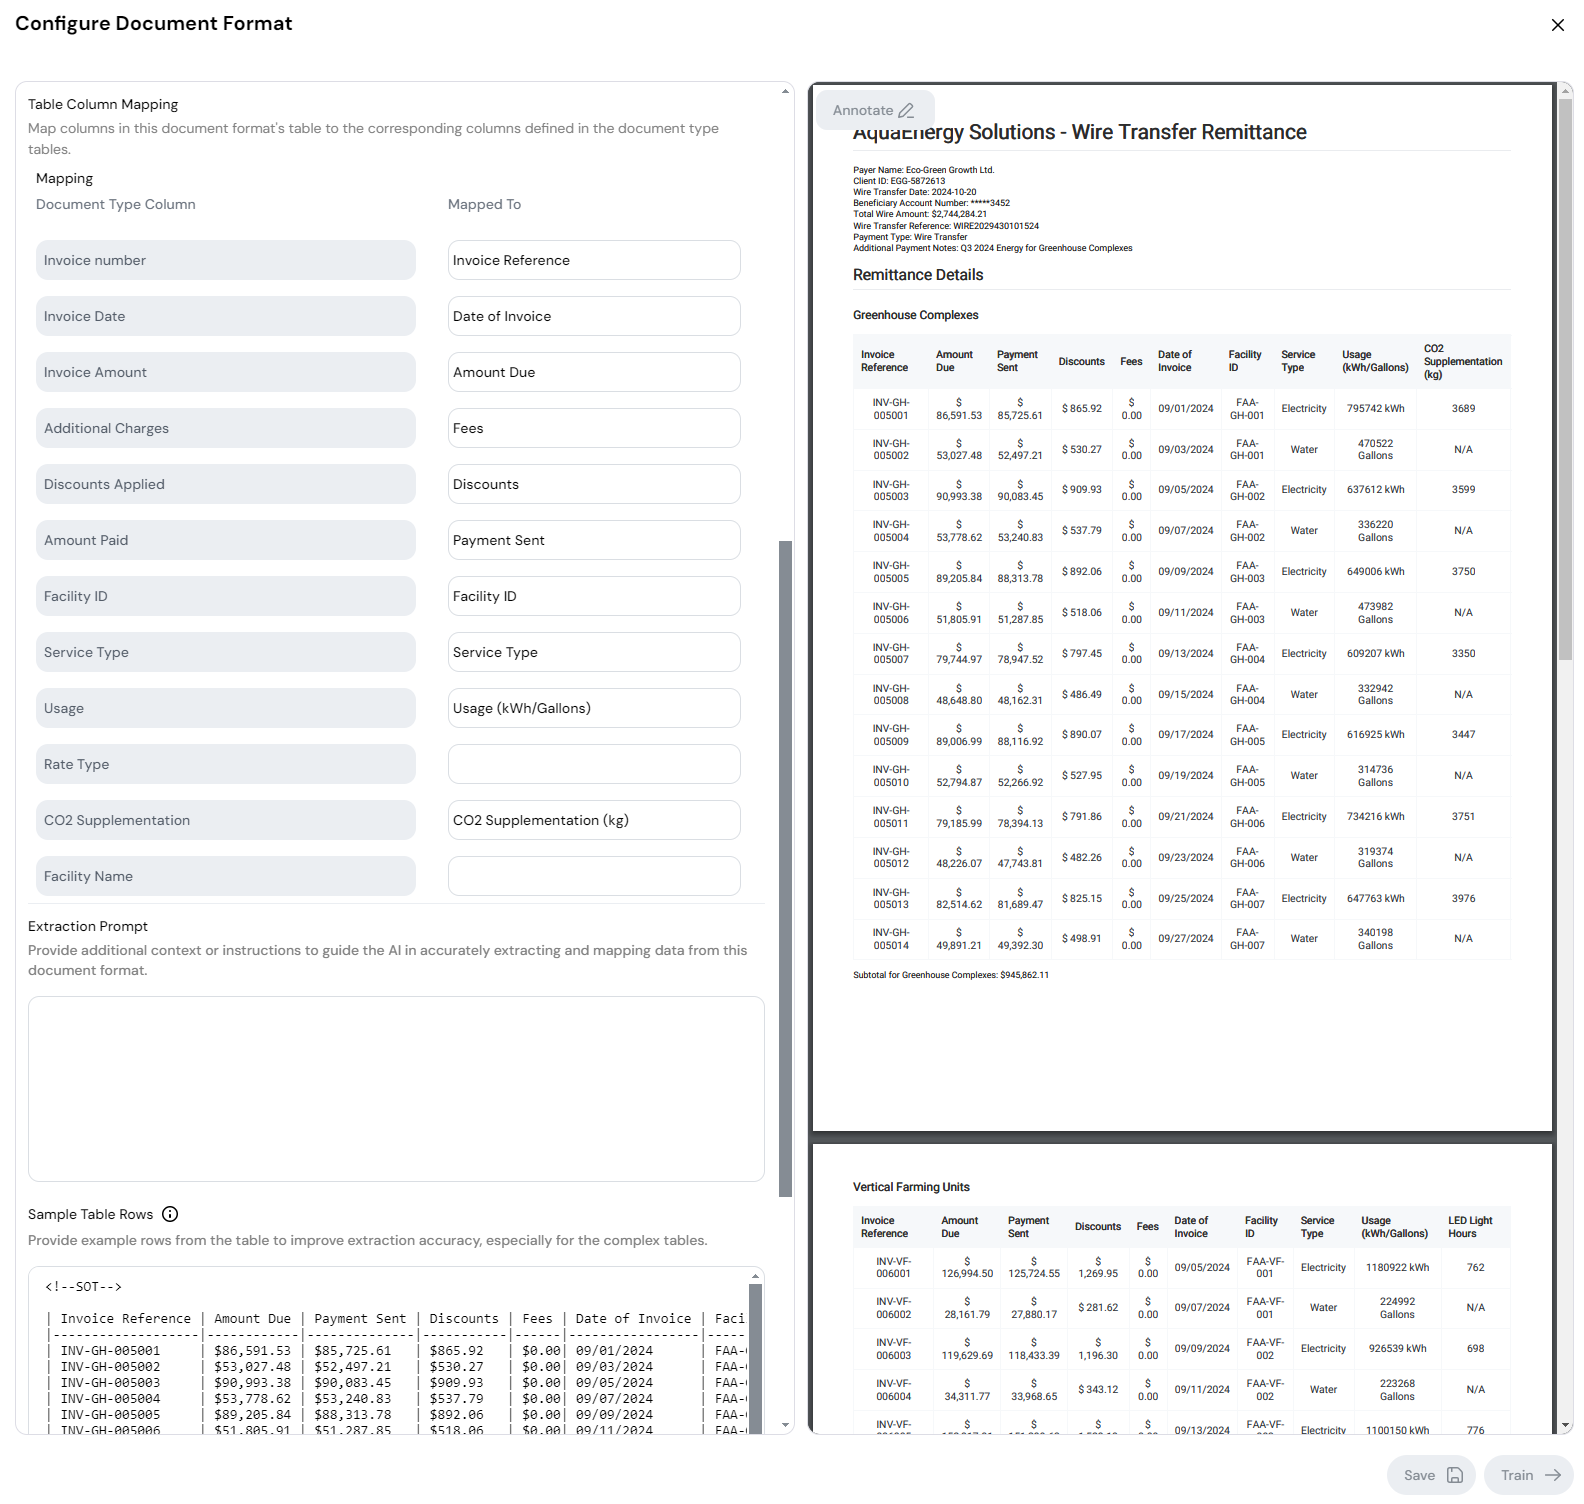Open the Date of Invoice mapping field
1584x1504 pixels.
[x=594, y=316]
